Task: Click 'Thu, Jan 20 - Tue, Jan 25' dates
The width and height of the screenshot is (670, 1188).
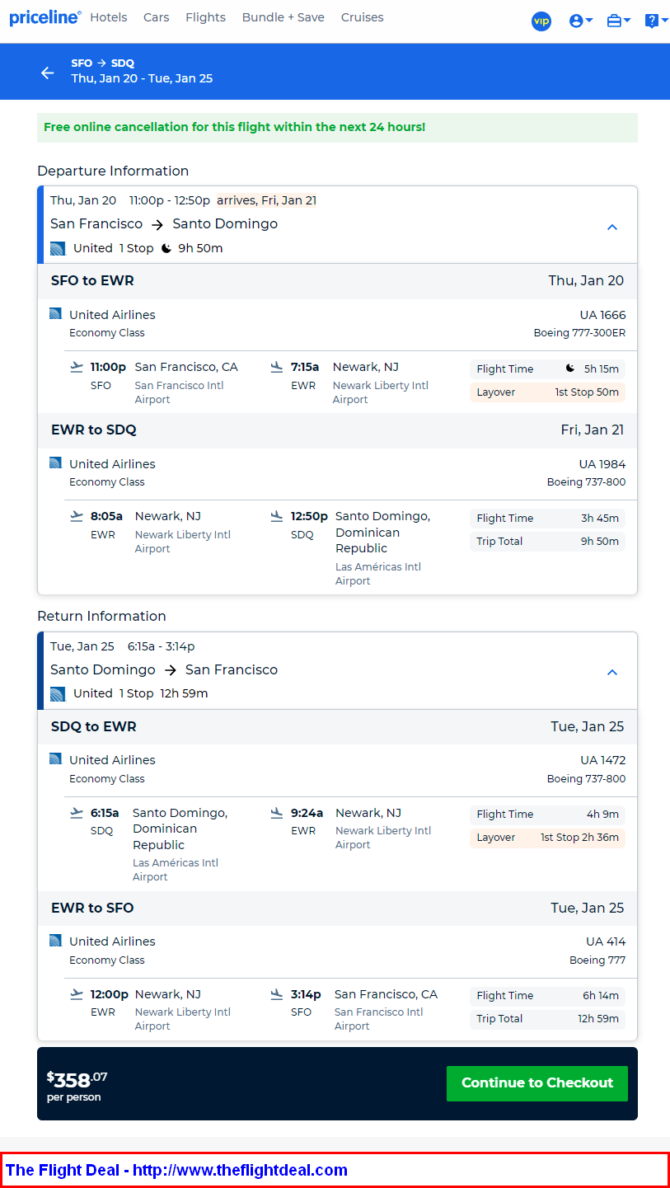Action: (142, 78)
